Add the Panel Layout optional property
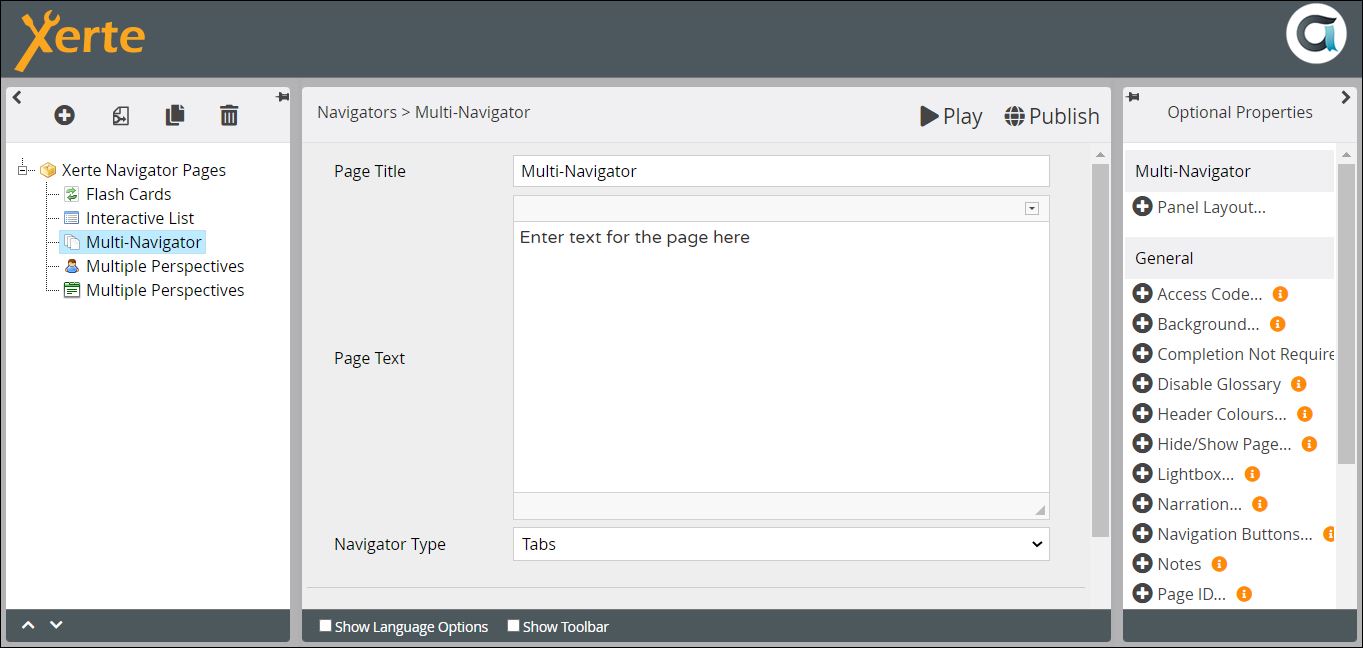 point(1142,207)
